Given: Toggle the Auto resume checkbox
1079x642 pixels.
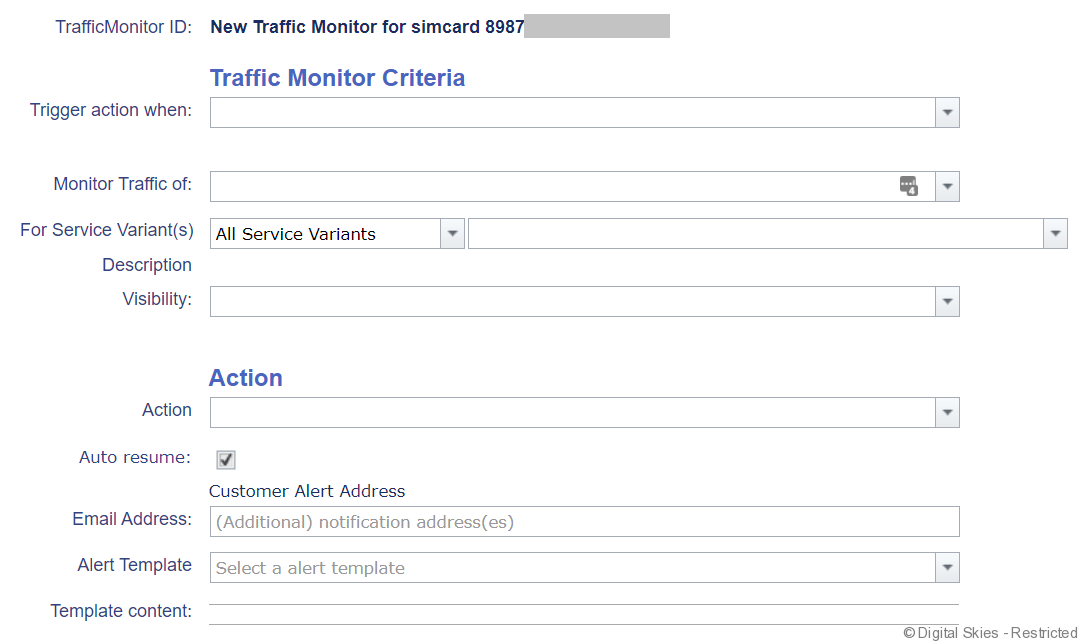Looking at the screenshot, I should point(226,459).
